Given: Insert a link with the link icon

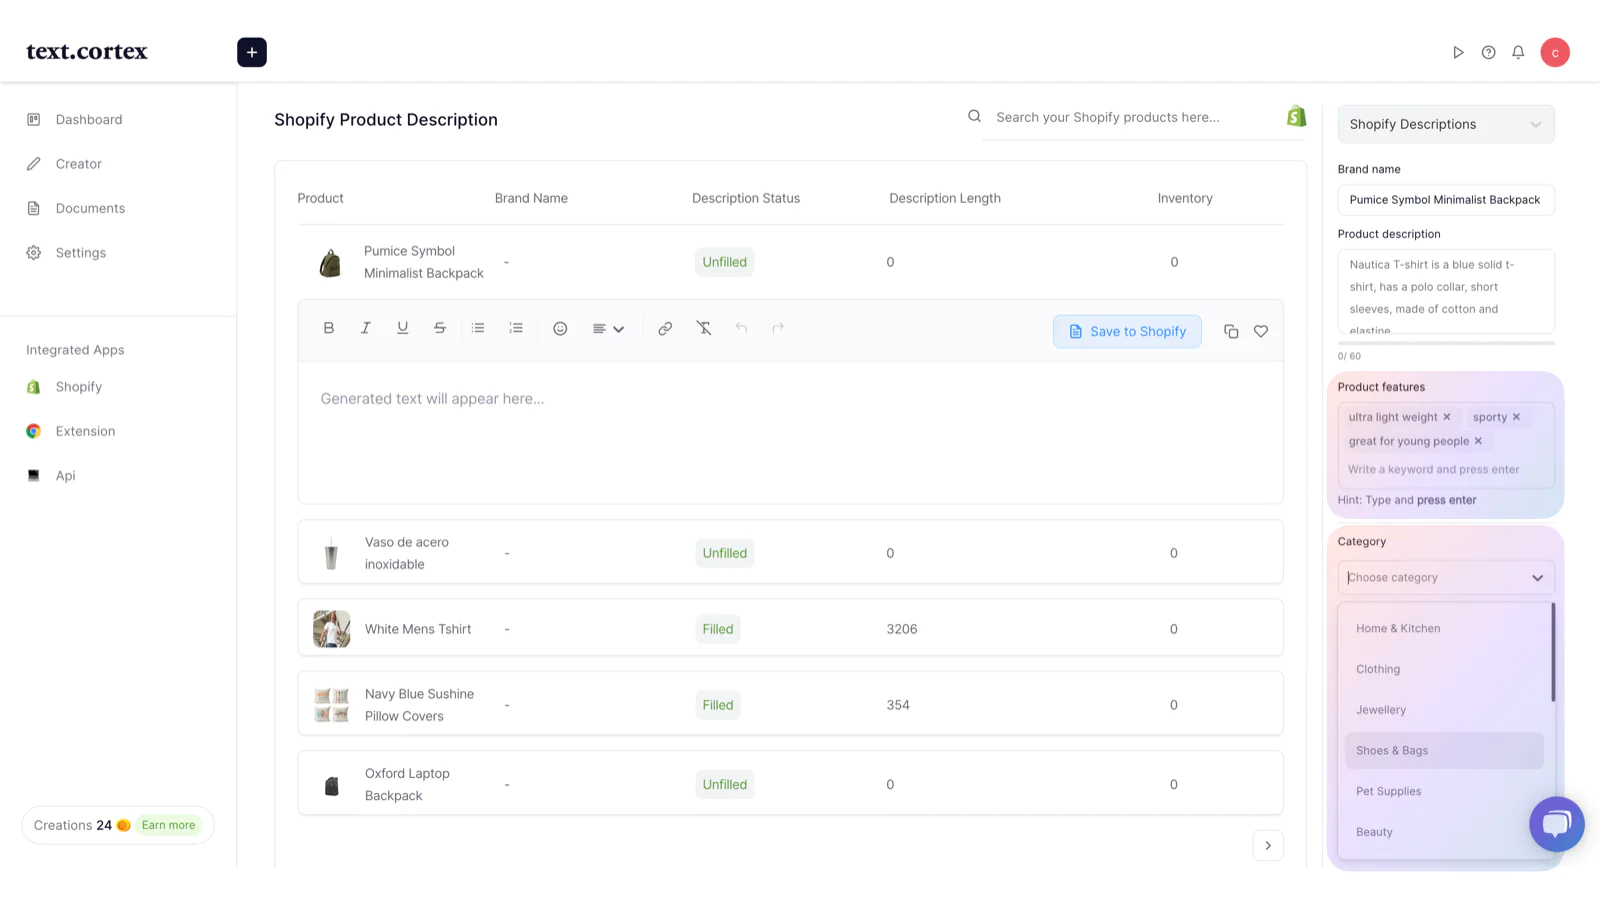Looking at the screenshot, I should [x=665, y=329].
